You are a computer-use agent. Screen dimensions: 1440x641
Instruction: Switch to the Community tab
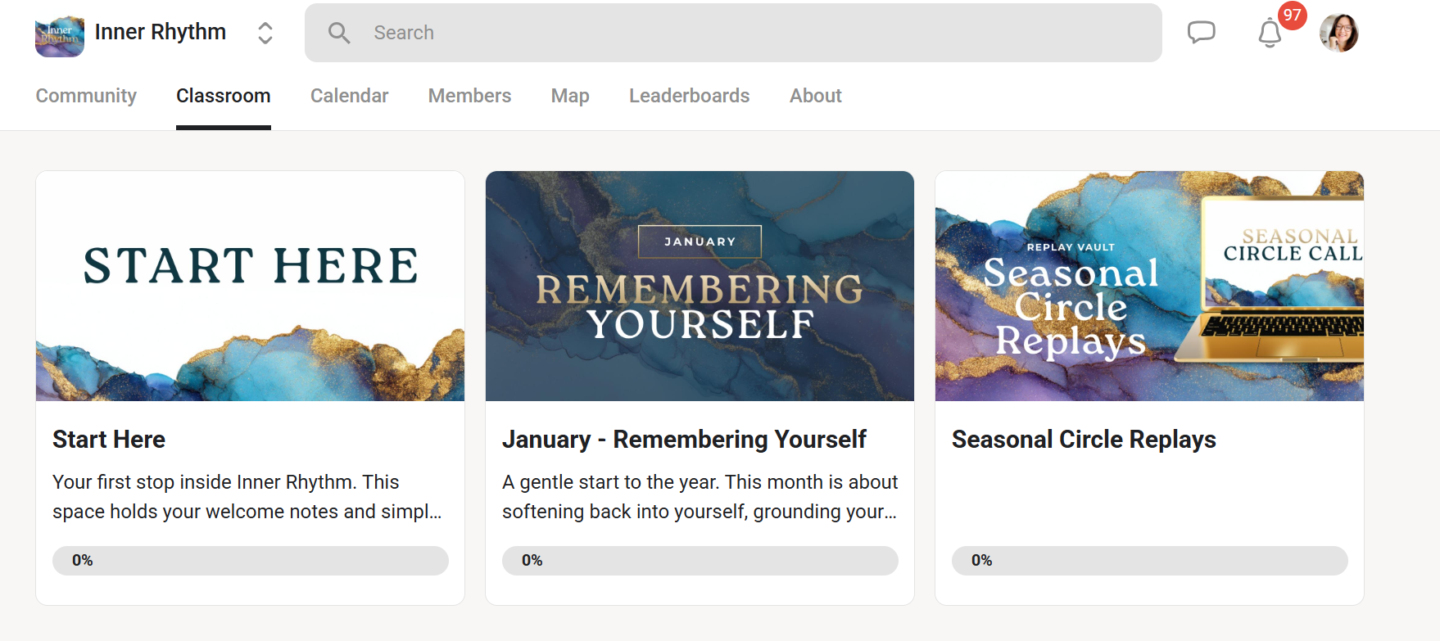(86, 96)
